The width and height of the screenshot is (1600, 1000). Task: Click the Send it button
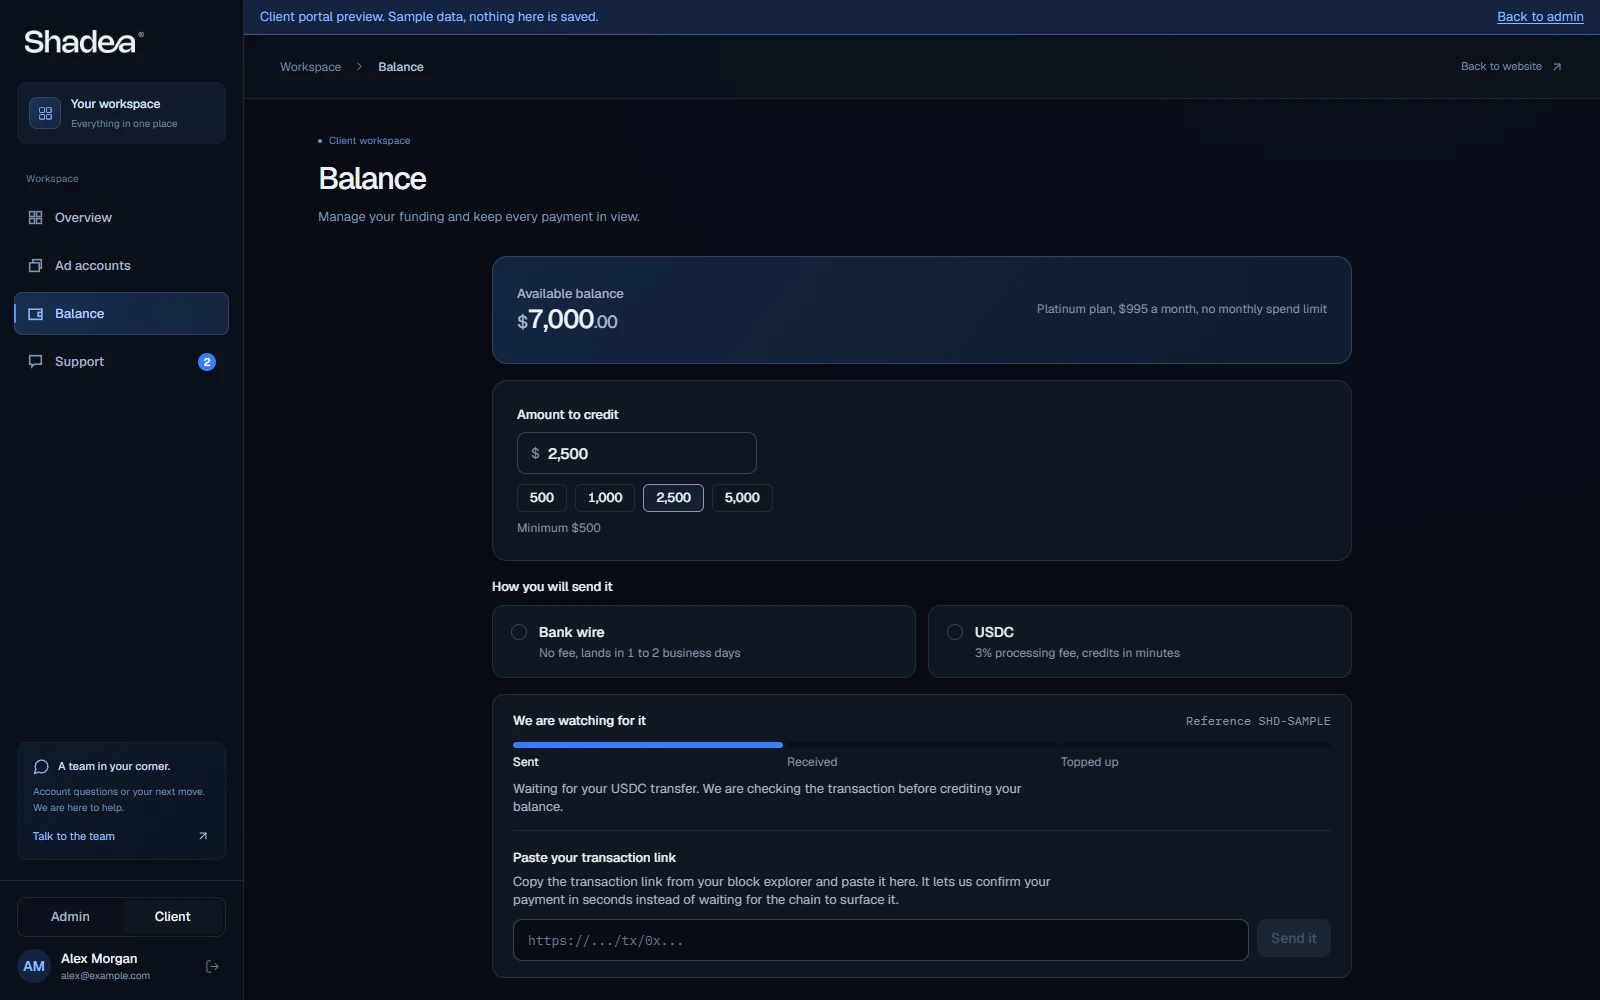pos(1294,939)
